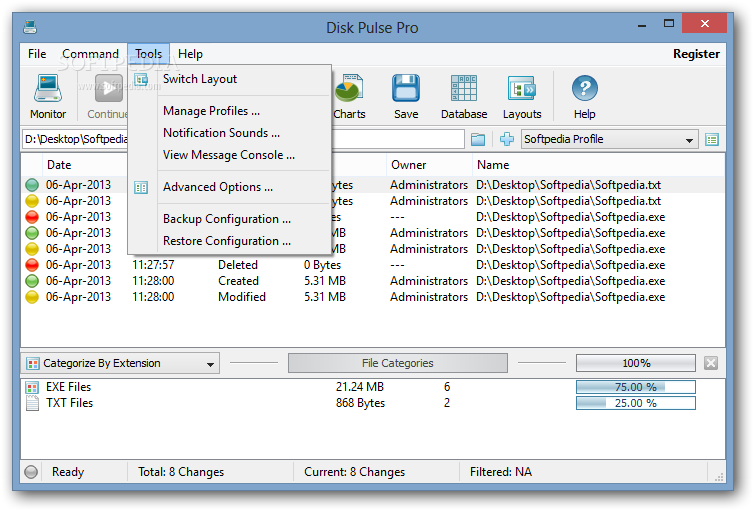Open the File menu
The height and width of the screenshot is (511, 754).
37,54
